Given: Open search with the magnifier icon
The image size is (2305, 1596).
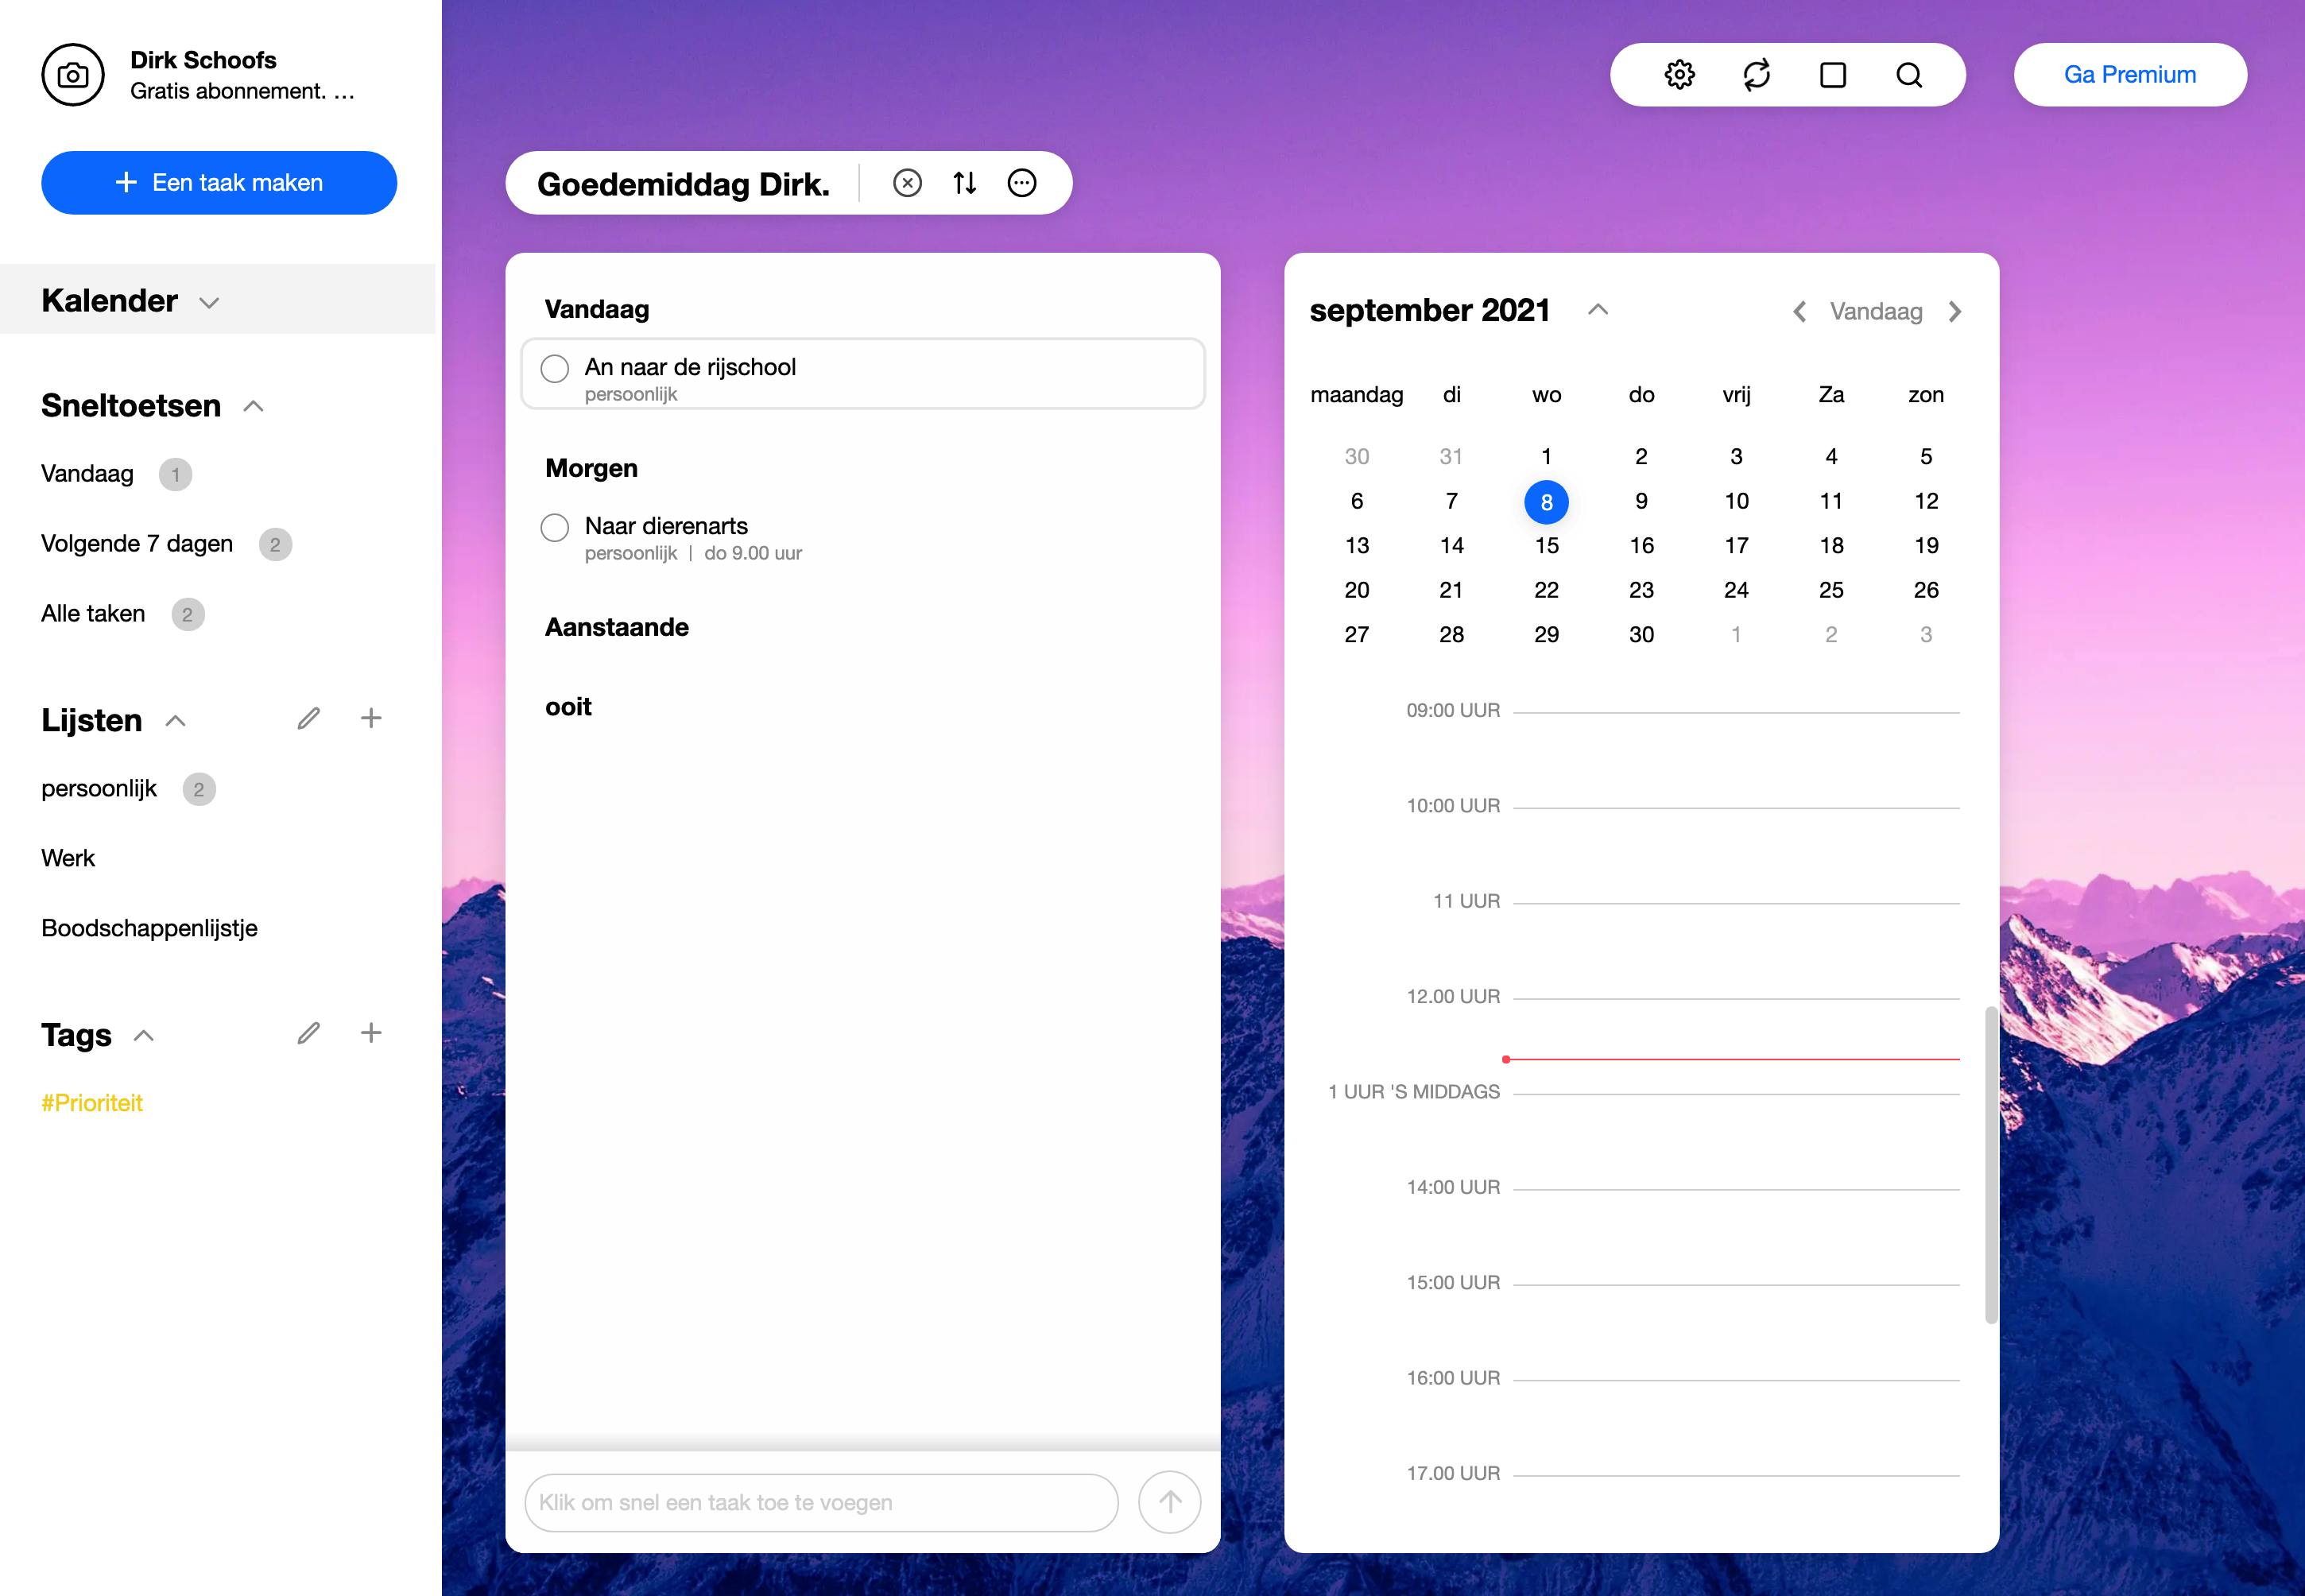Looking at the screenshot, I should point(1909,75).
